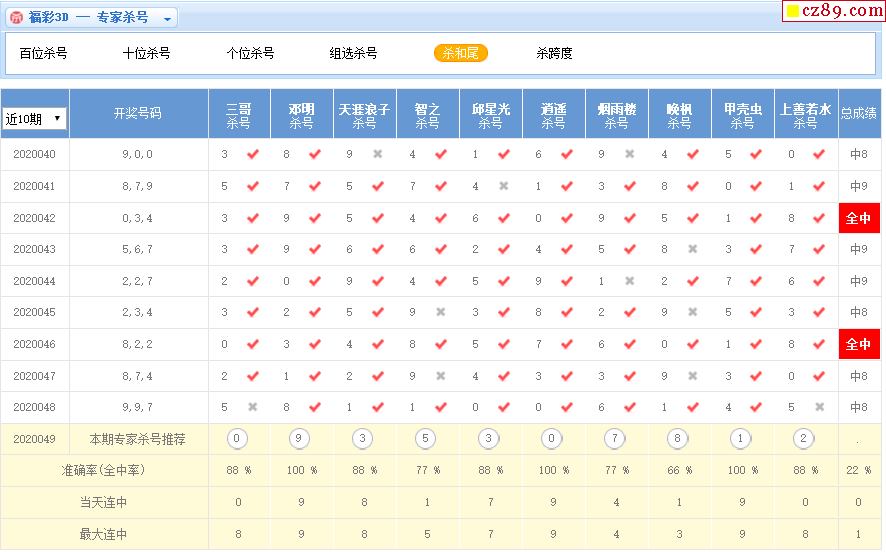
Task: Click the red checkmark for 甲壳虫 in 2020046
Action: tap(756, 345)
